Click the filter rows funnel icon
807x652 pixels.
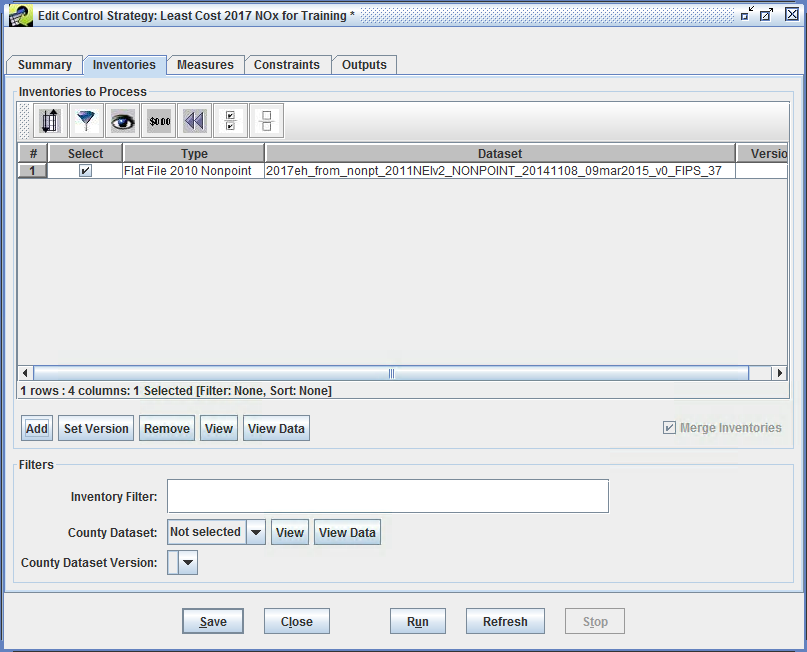pos(87,120)
